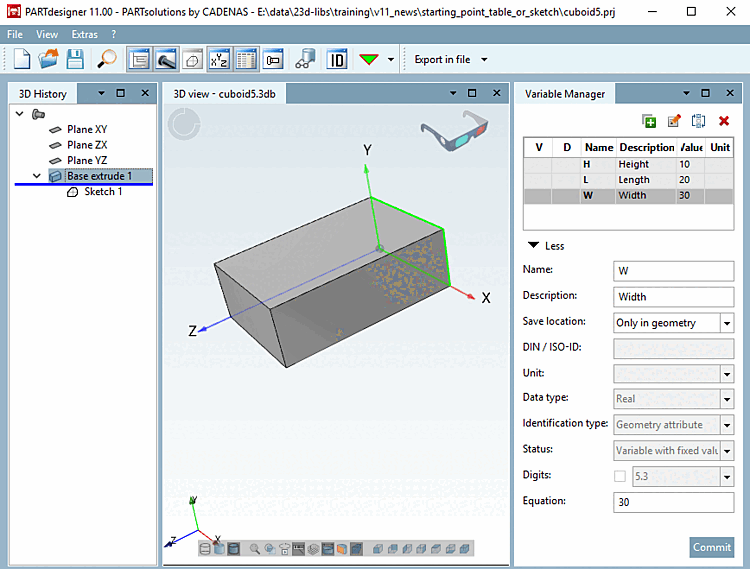Click the Save floppy disk icon
Screen dimensions: 750x569
(76, 59)
